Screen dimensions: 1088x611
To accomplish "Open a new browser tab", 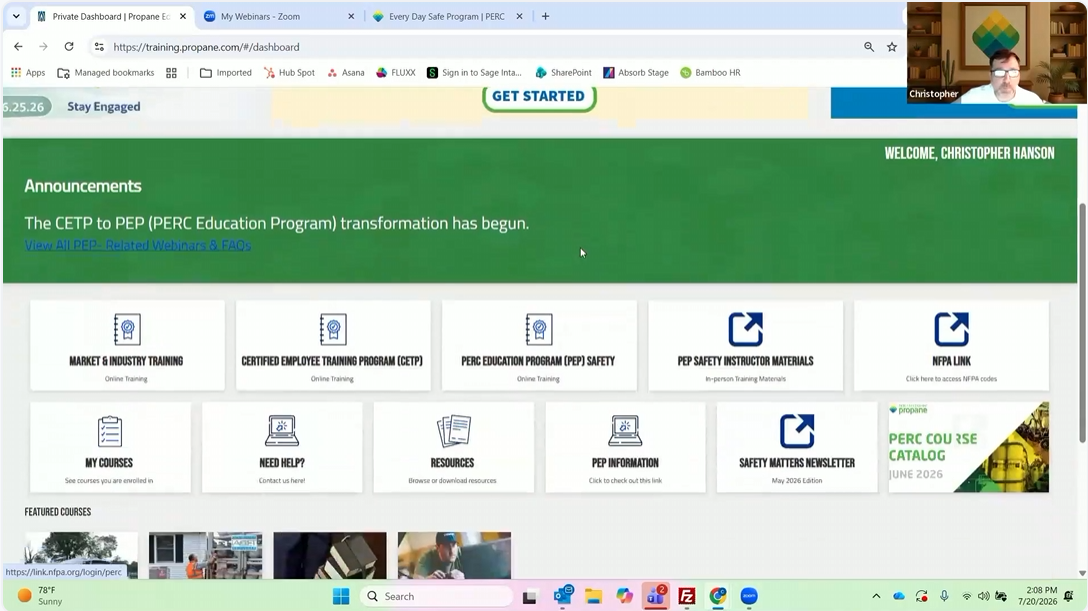I will (x=545, y=16).
